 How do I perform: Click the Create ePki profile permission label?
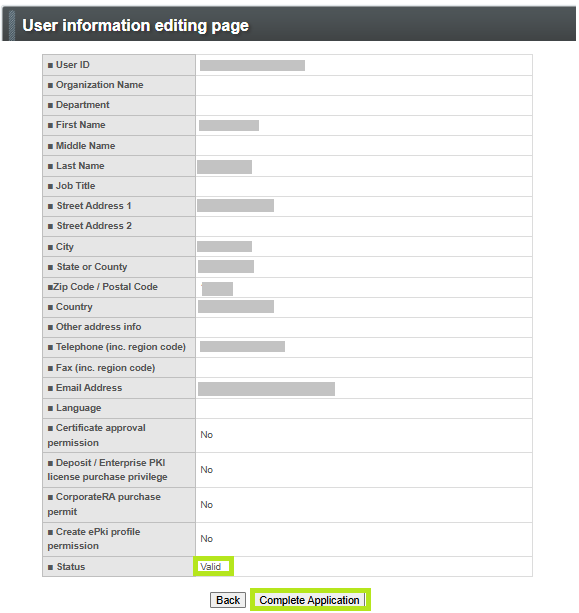[94, 539]
